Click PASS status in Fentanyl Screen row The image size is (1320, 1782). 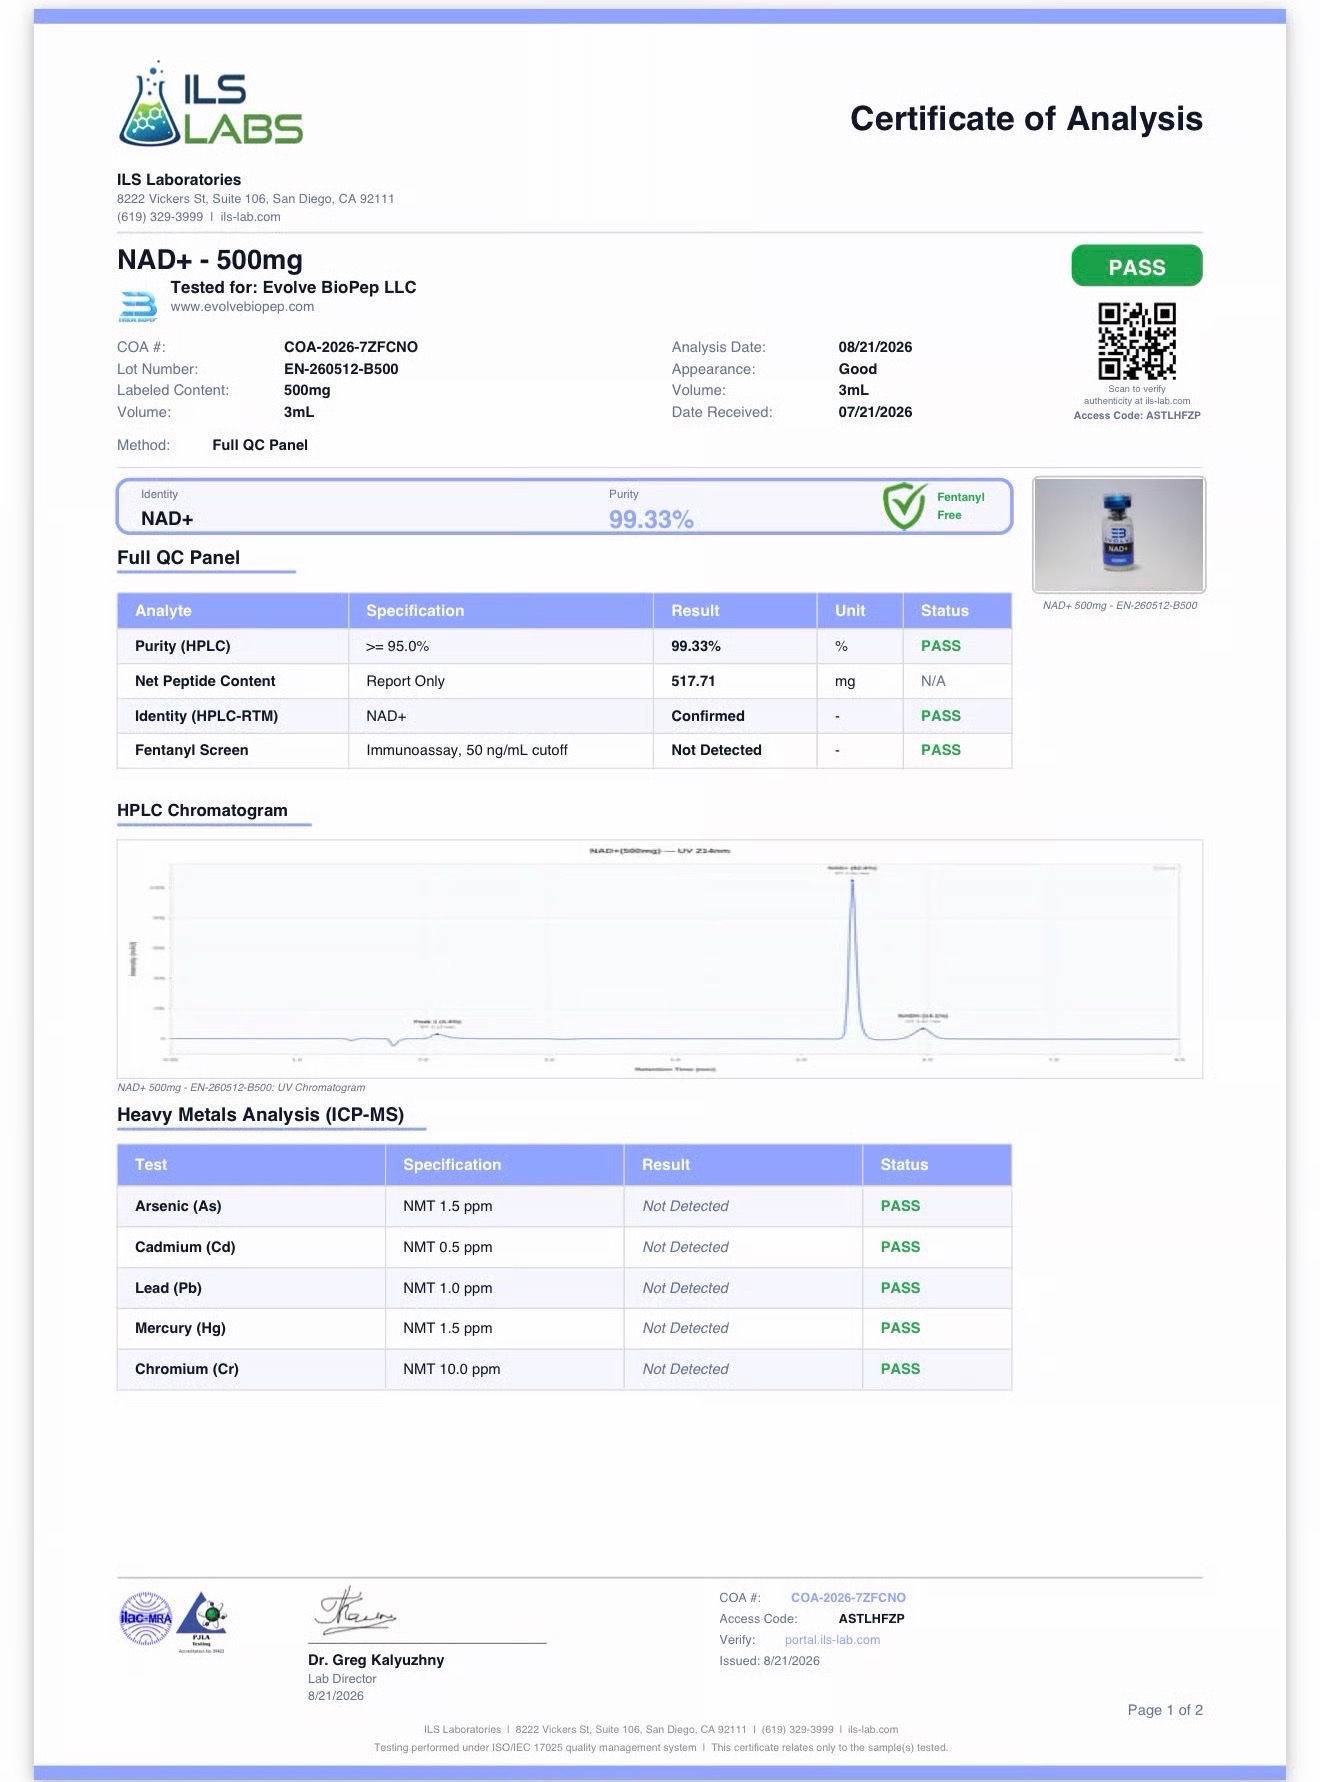(x=941, y=750)
